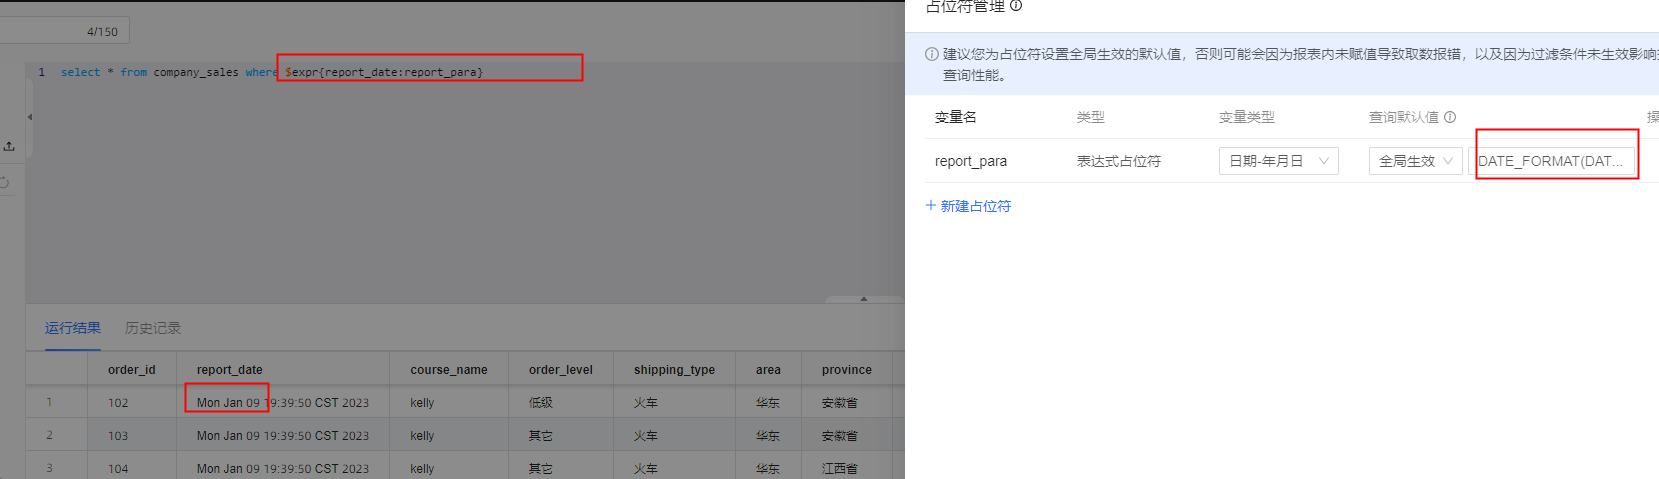Switch to the 历史记录 tab
1659x479 pixels.
(x=152, y=328)
